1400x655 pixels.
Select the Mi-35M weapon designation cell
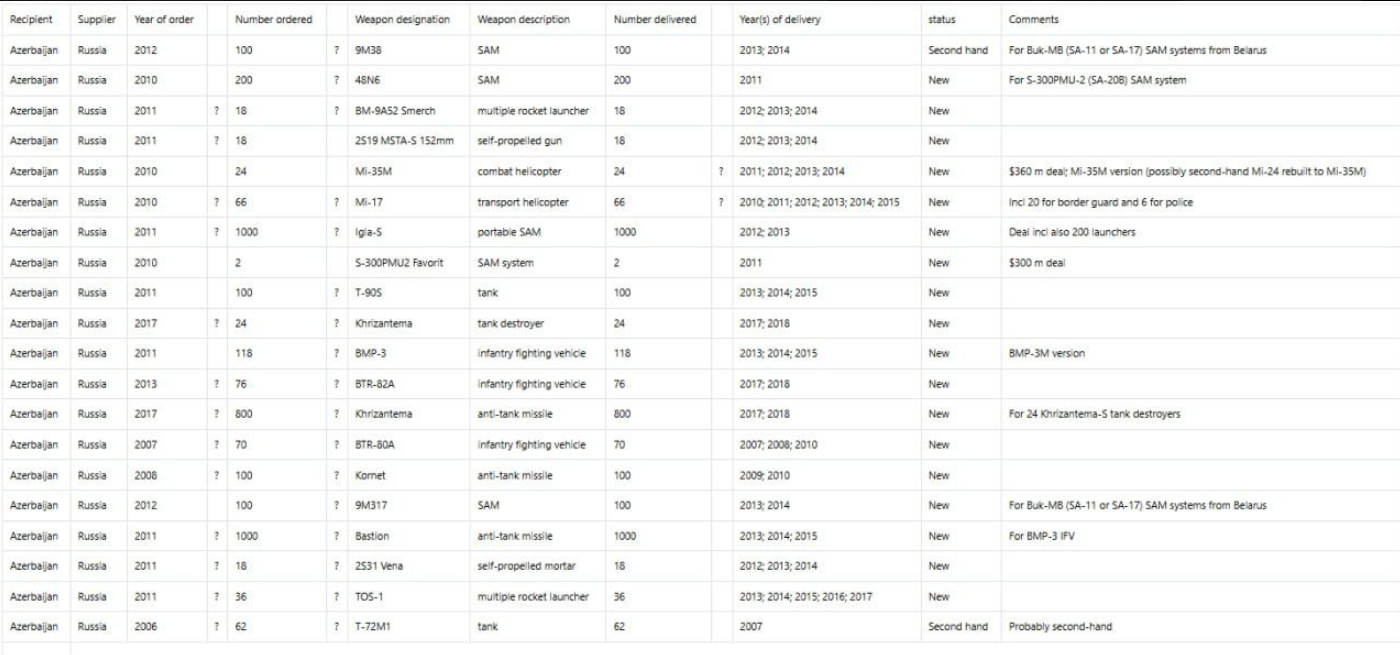[x=372, y=172]
